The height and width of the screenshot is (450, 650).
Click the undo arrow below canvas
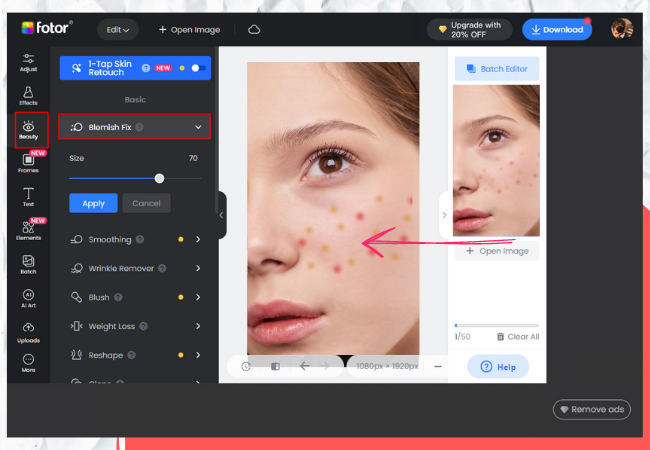point(304,366)
